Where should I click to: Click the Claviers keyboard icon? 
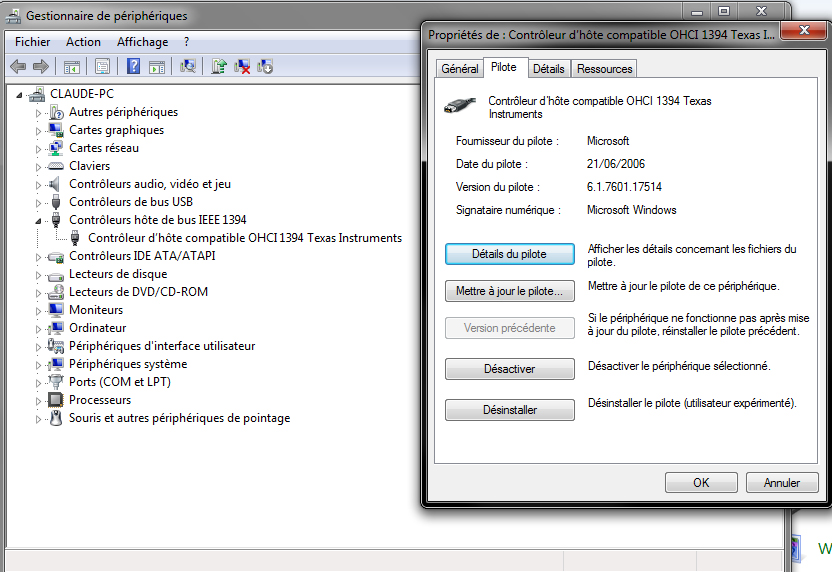[56, 166]
